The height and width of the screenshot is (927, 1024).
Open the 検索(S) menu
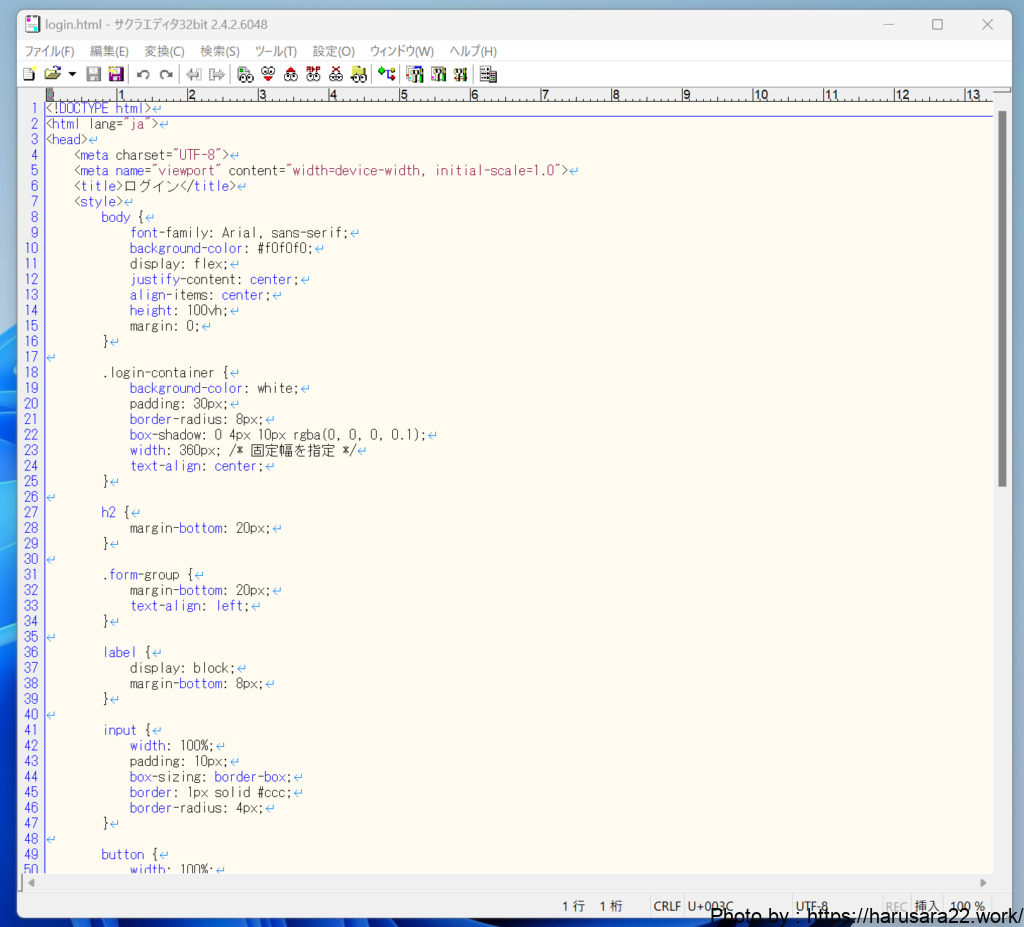[x=219, y=51]
